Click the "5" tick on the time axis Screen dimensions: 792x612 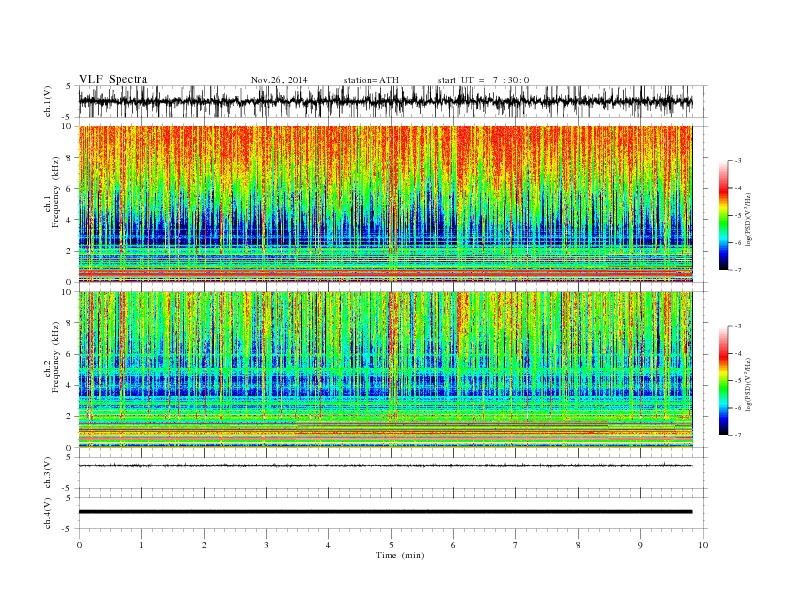point(391,545)
